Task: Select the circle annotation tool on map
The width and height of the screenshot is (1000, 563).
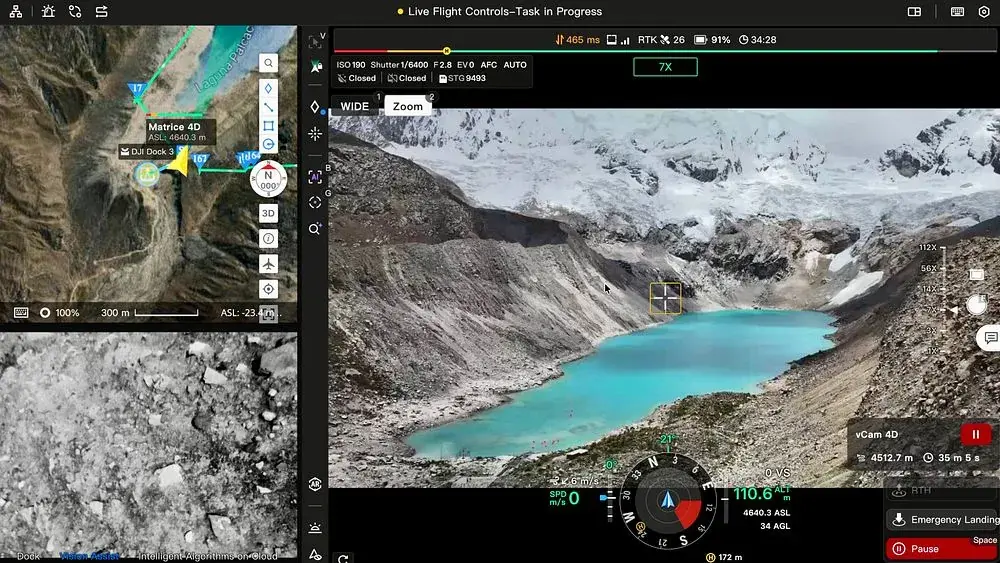Action: (268, 144)
